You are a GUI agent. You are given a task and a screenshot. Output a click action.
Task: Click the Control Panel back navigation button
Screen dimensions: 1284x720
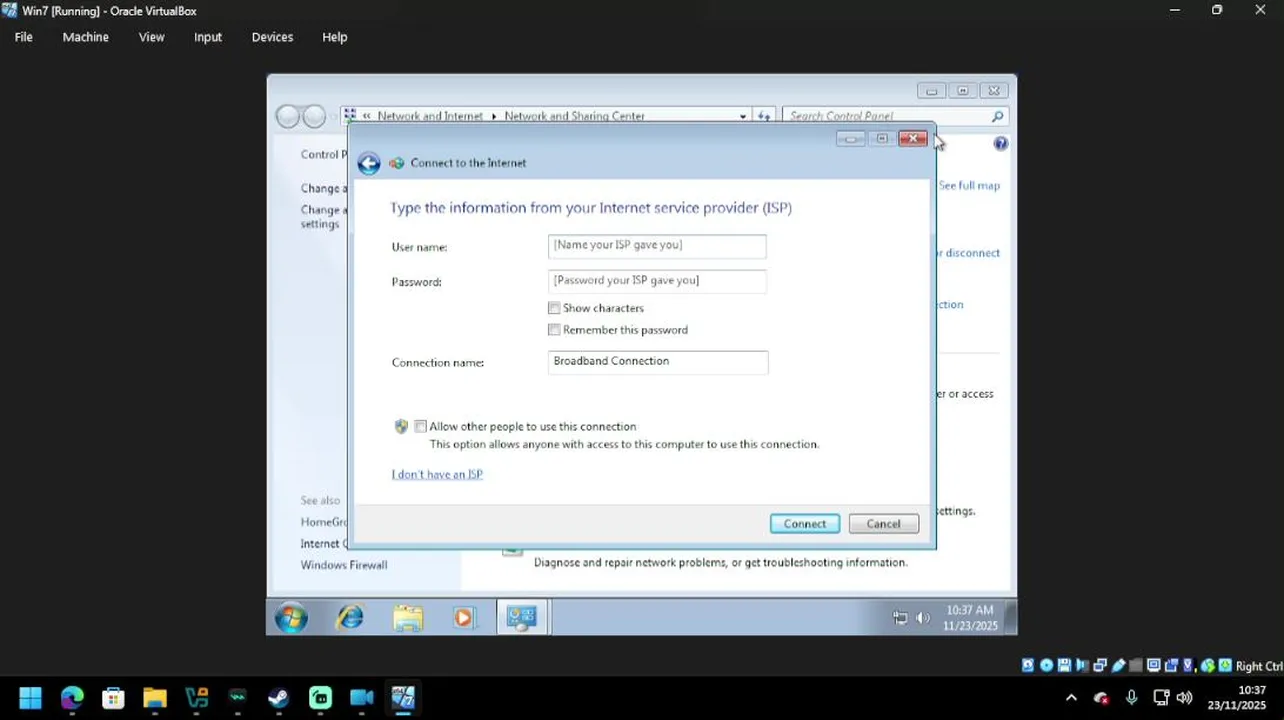(288, 117)
